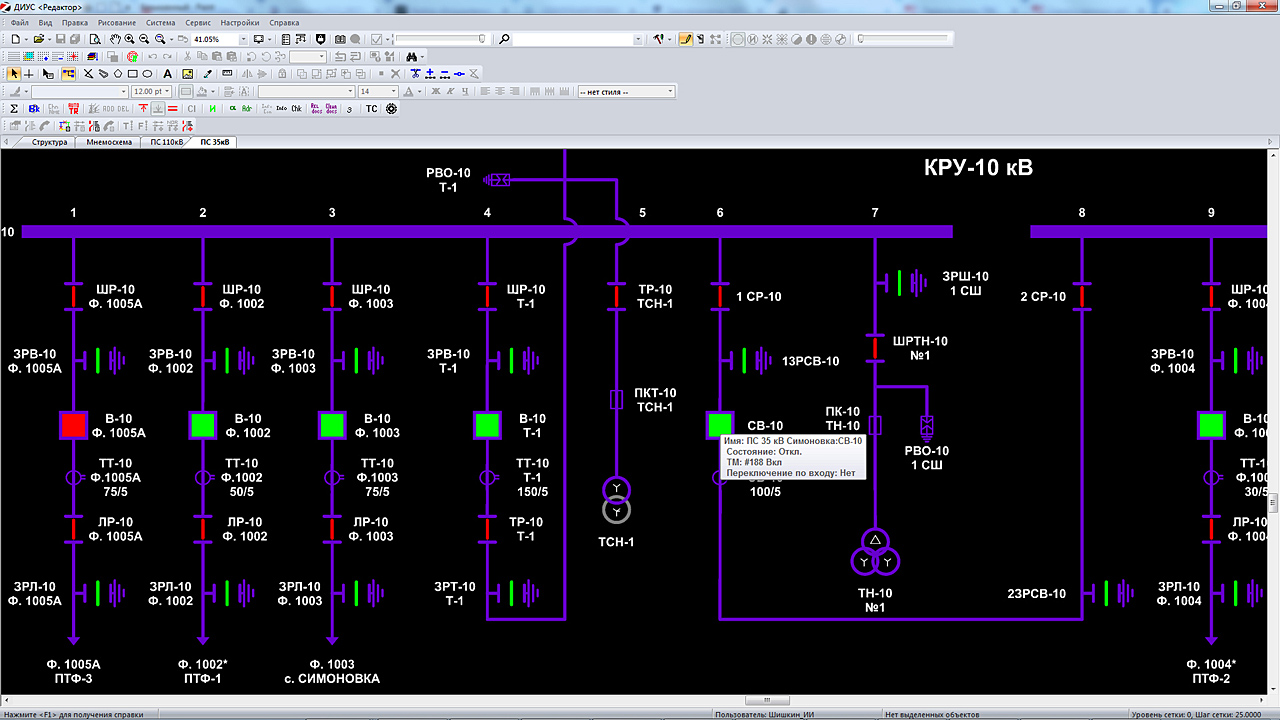Open the 12.00 pt line width dropdown
Image resolution: width=1280 pixels, height=720 pixels.
(x=168, y=91)
